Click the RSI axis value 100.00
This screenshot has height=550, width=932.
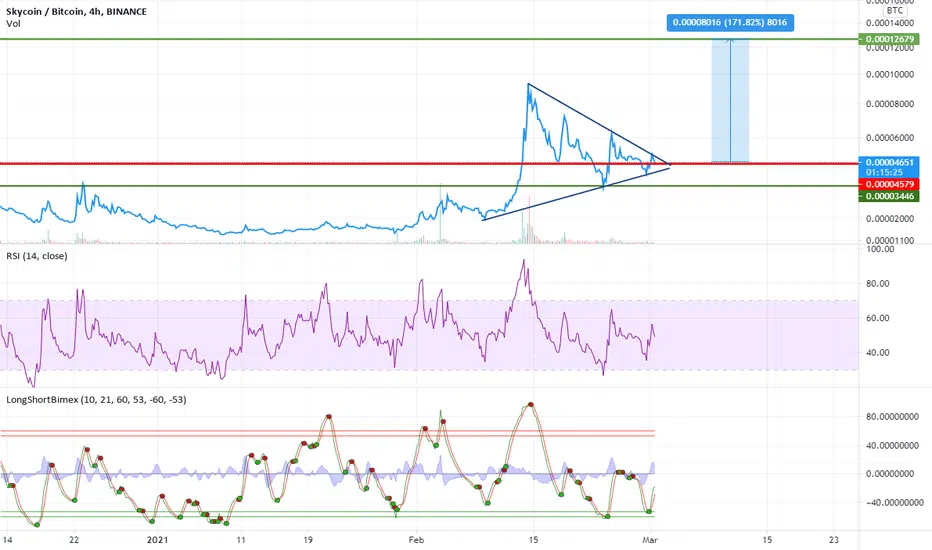(880, 249)
